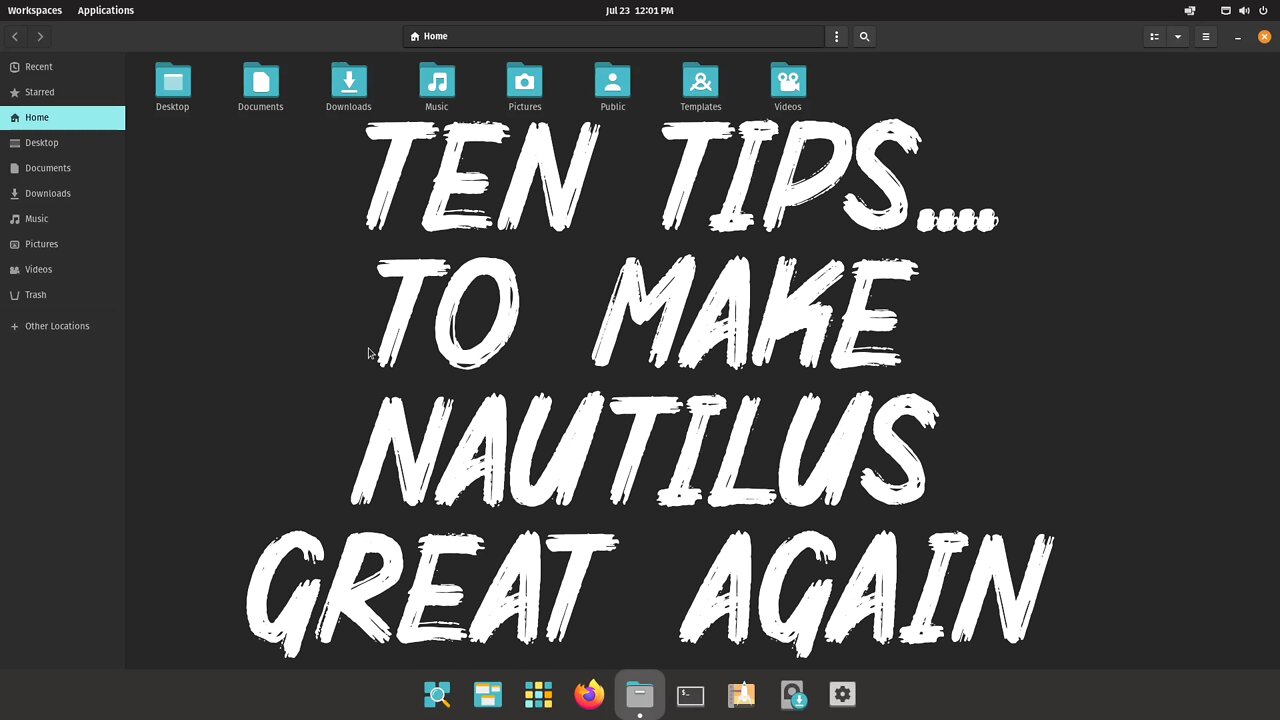1280x720 pixels.
Task: Open the calendar from the date and time
Action: click(x=639, y=10)
